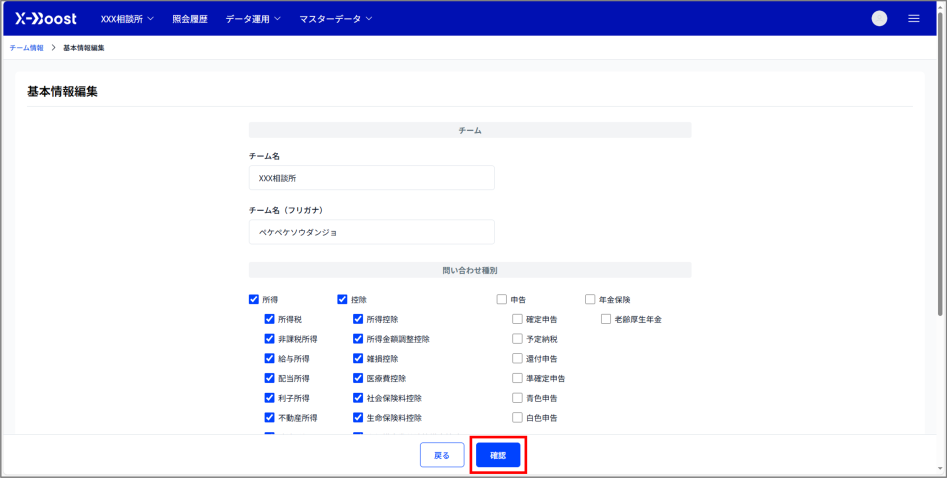
Task: Check the 青色申告 checkbox
Action: click(x=517, y=398)
